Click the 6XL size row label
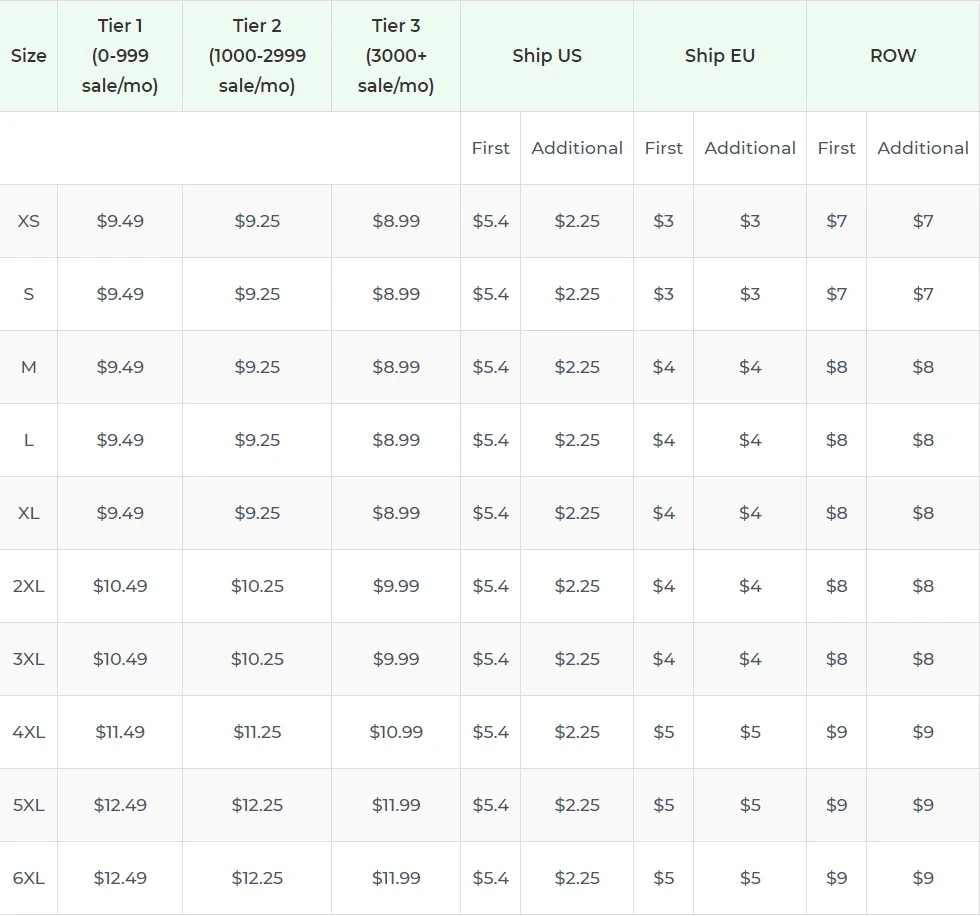Screen dimensions: 980x916 point(29,877)
